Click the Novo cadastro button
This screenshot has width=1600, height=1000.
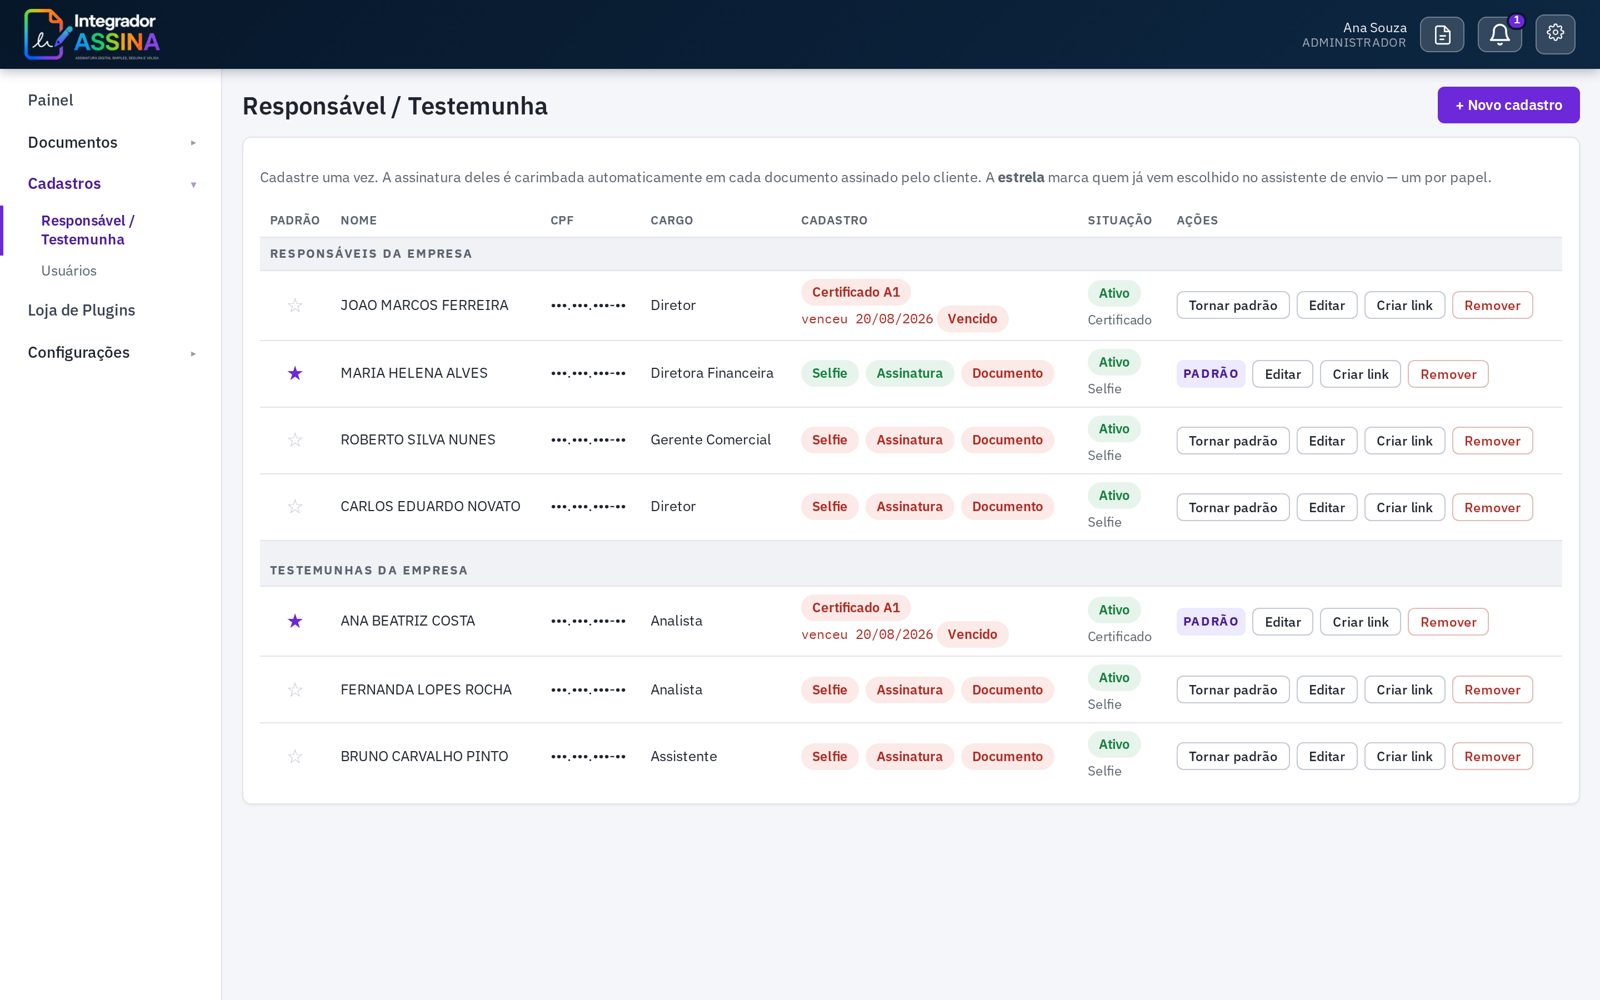[x=1508, y=105]
